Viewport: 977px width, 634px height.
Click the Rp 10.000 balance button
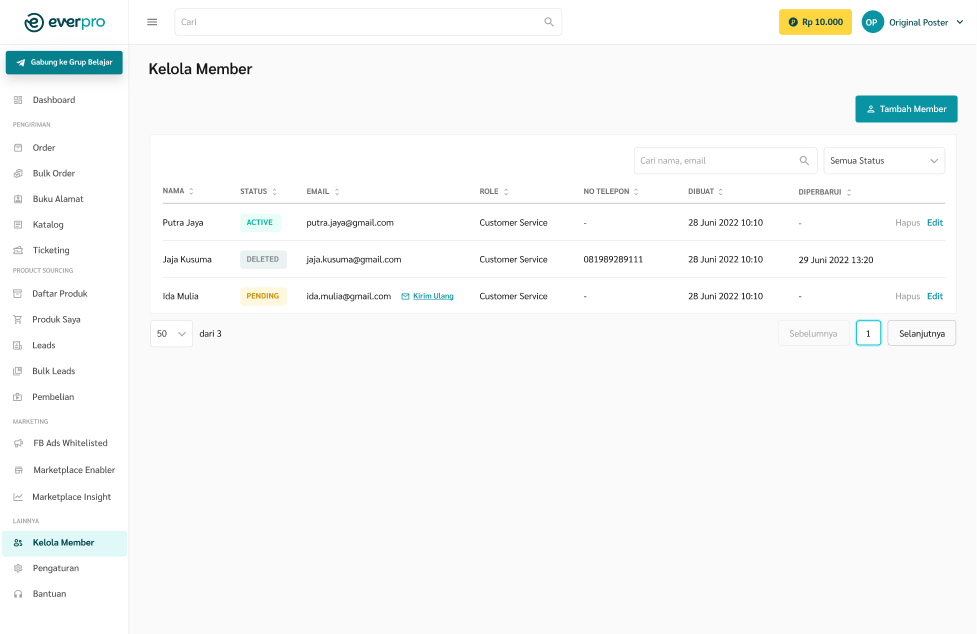815,22
